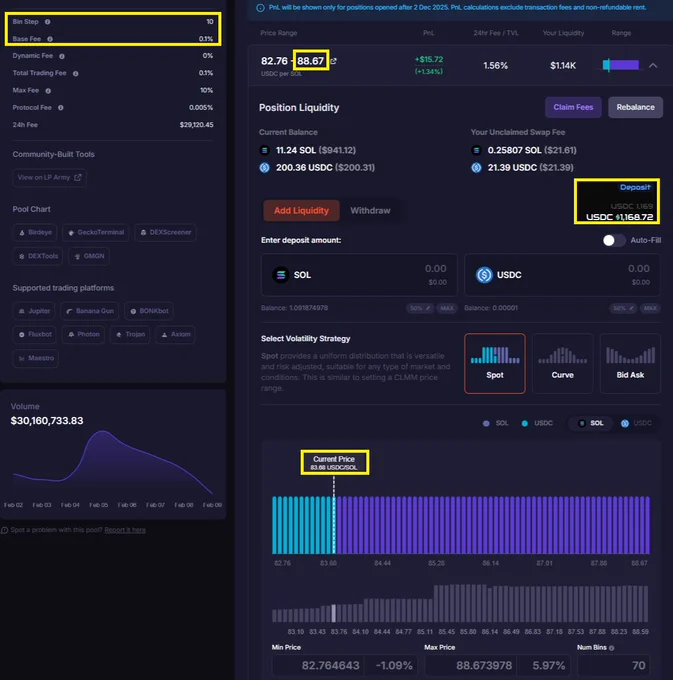The image size is (673, 680).
Task: Open the Birdeye pool chart
Action: point(36,232)
